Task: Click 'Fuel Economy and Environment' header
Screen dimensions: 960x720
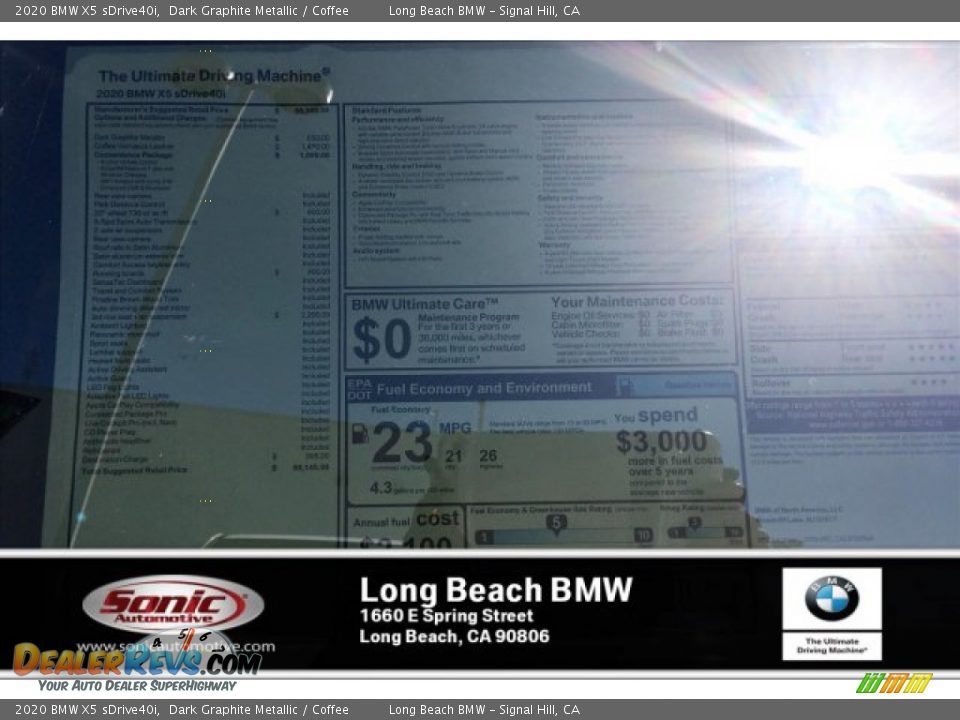Action: pos(484,388)
